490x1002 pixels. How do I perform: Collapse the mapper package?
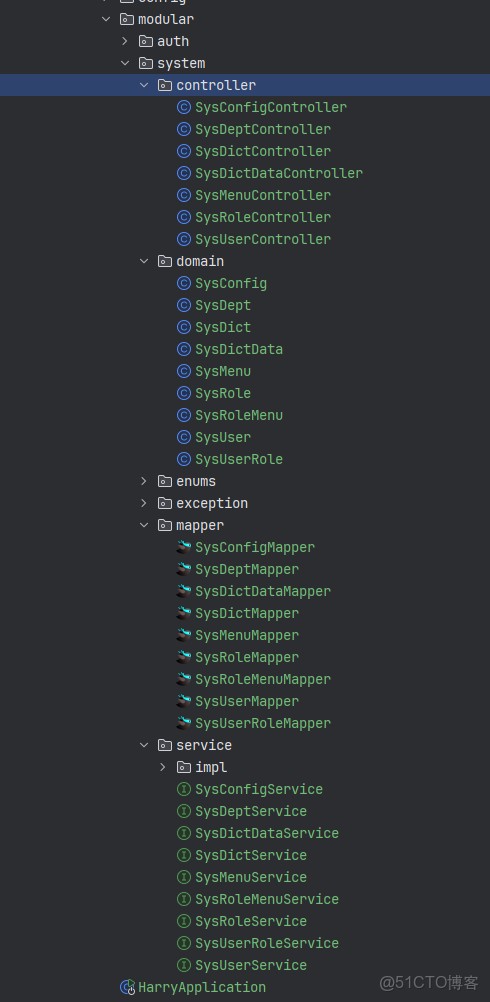(x=144, y=525)
